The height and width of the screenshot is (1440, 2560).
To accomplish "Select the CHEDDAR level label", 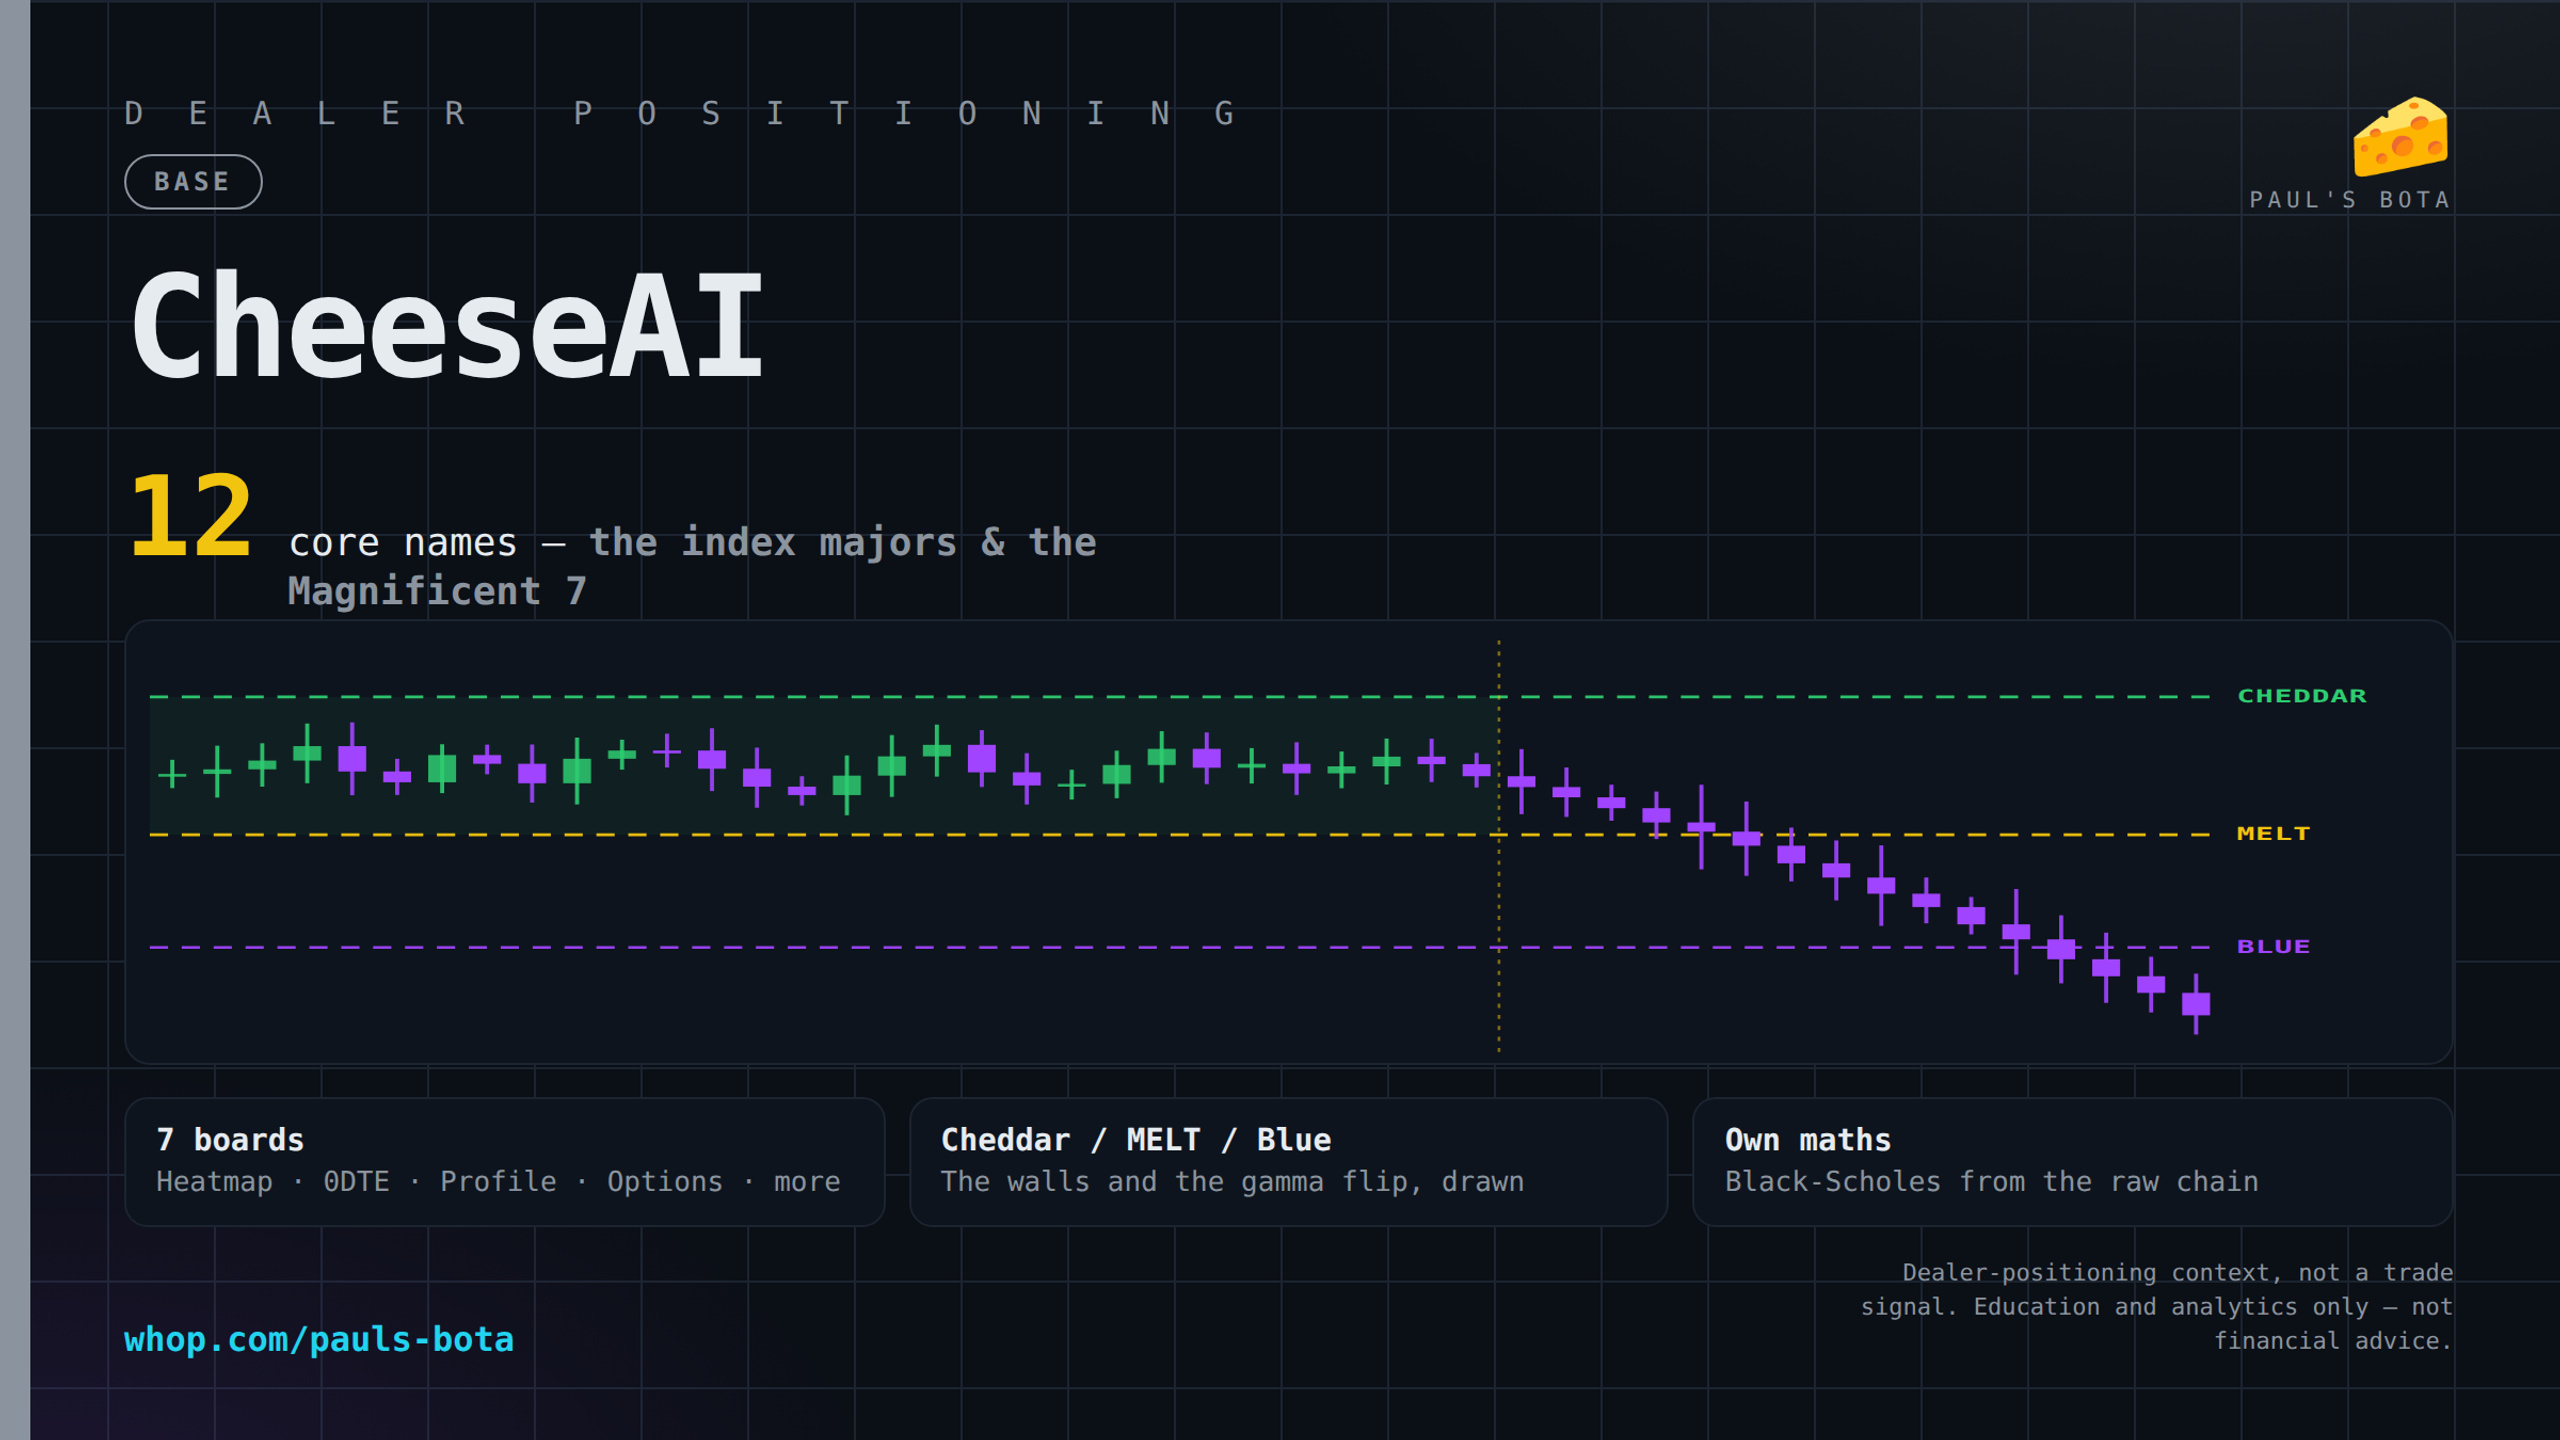I will [2302, 696].
